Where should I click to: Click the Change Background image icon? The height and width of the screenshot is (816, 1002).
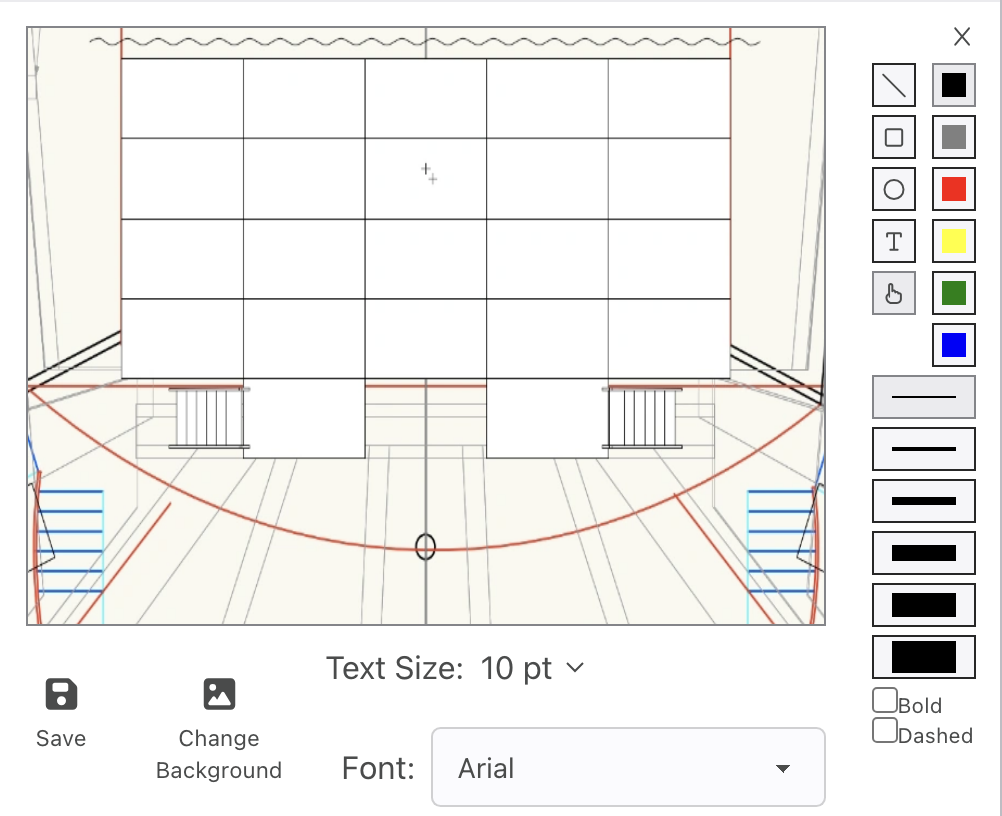pos(218,694)
